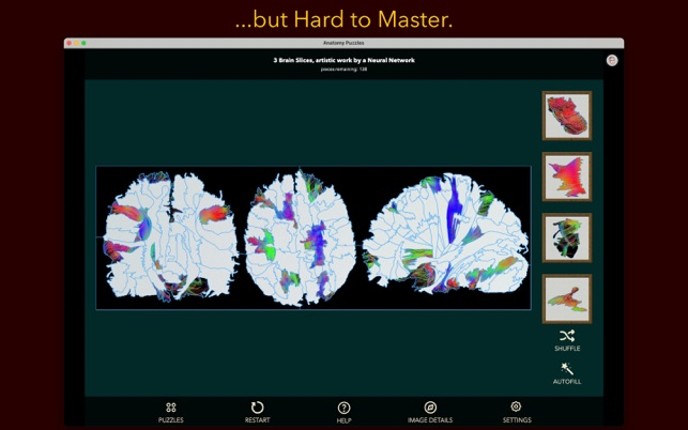This screenshot has height=430, width=688.
Task: Close the Anatomy Puzzles window
Action: pos(69,44)
